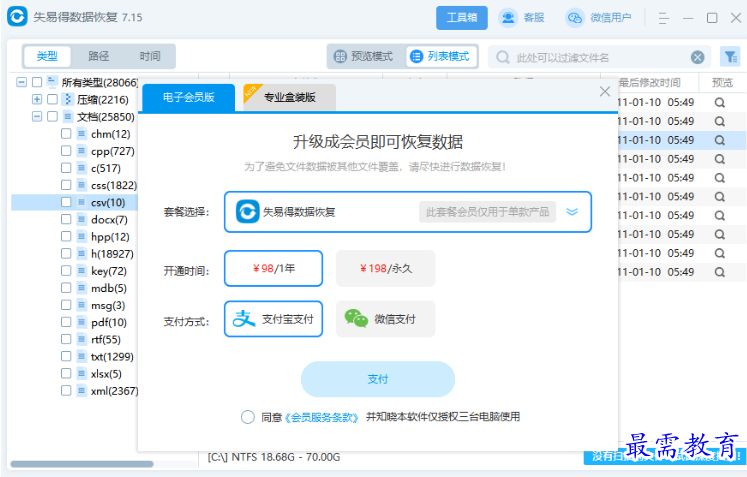747x477 pixels.
Task: Click the 压缩 archive type icon
Action: [x=68, y=99]
